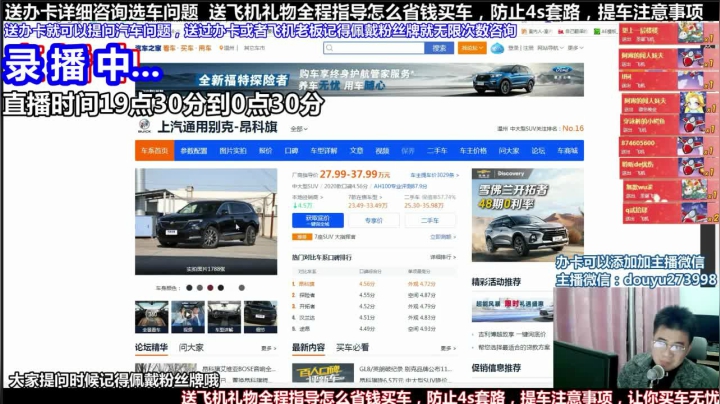The width and height of the screenshot is (720, 404).
Task: Click the blue 搜索 search button
Action: (x=439, y=48)
